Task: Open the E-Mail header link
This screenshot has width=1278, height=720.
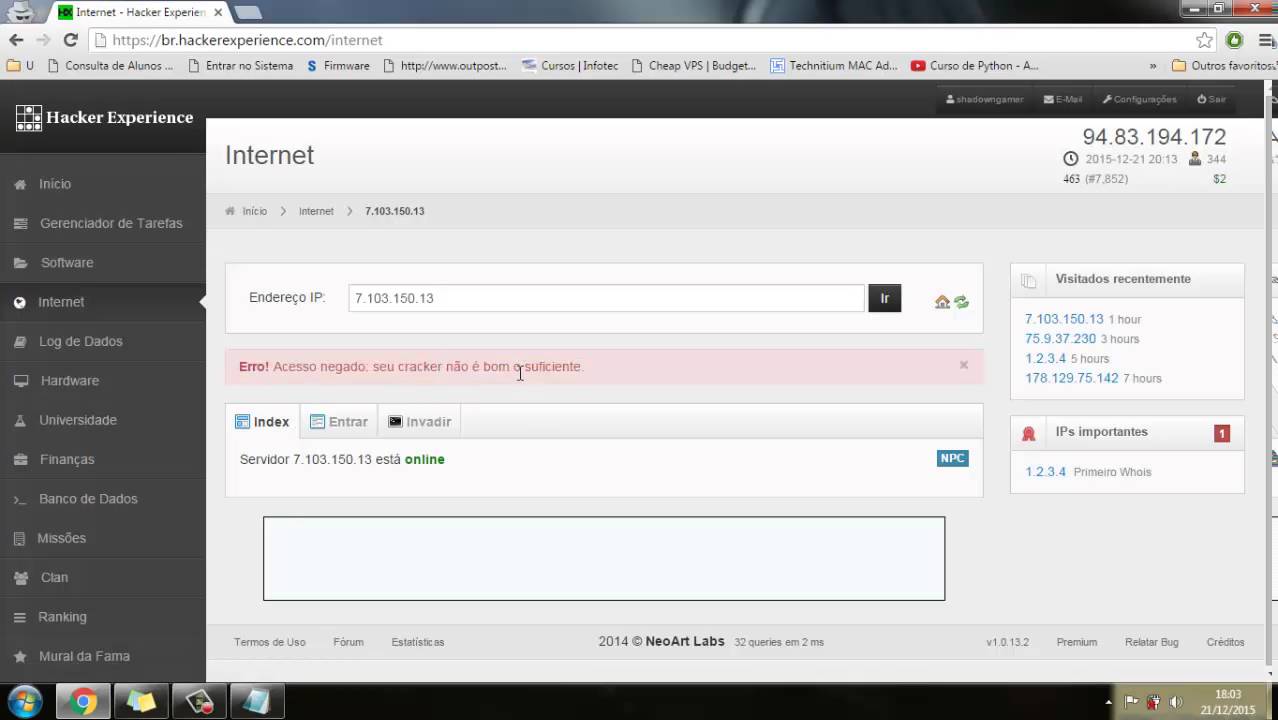Action: [x=1063, y=99]
